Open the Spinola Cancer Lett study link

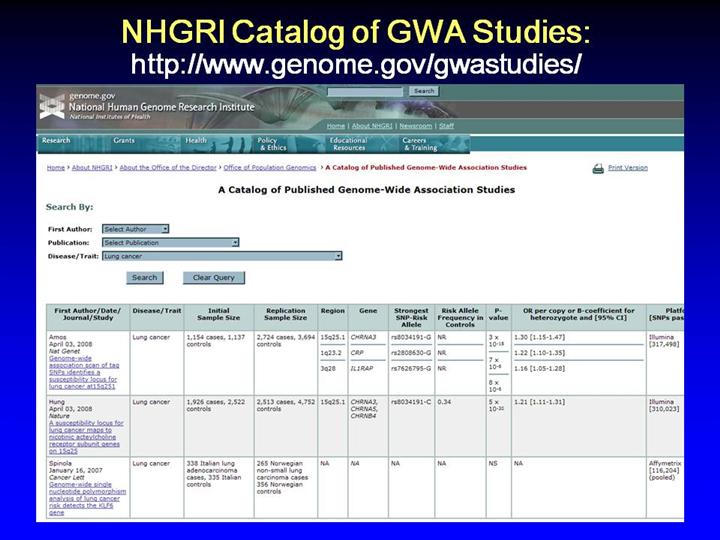(x=84, y=496)
